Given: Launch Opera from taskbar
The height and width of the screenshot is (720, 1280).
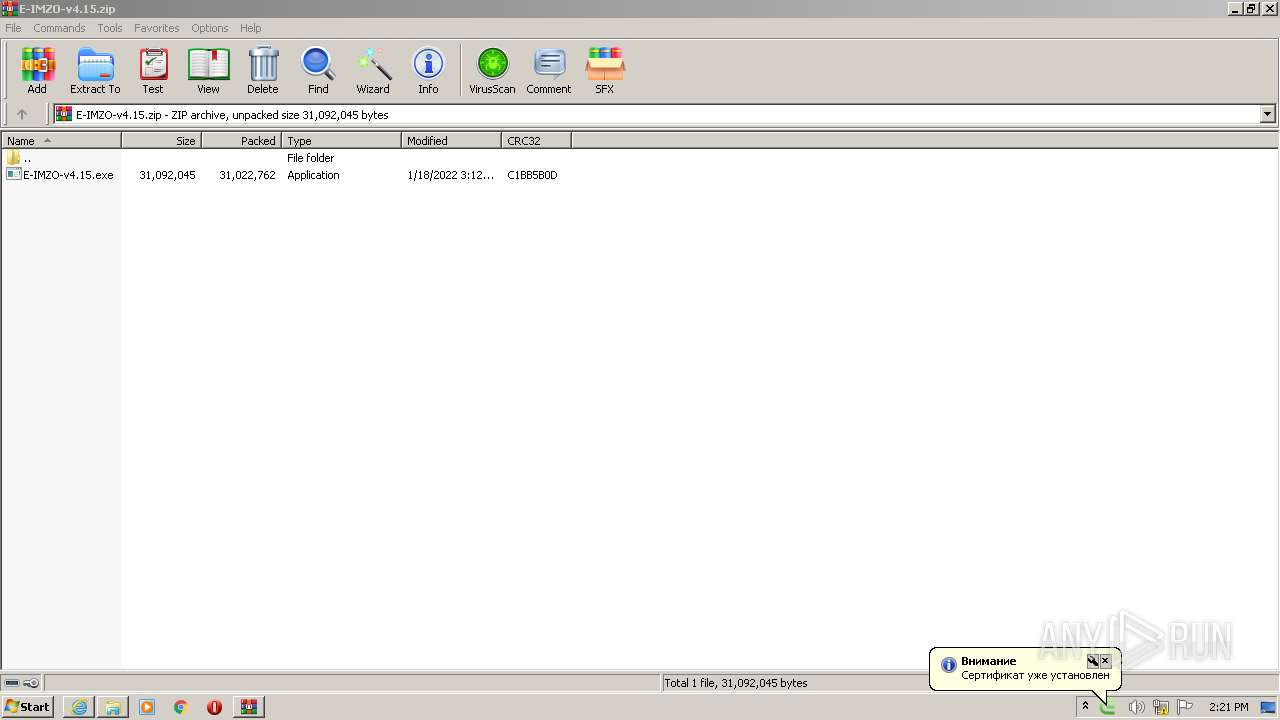Looking at the screenshot, I should pos(214,707).
